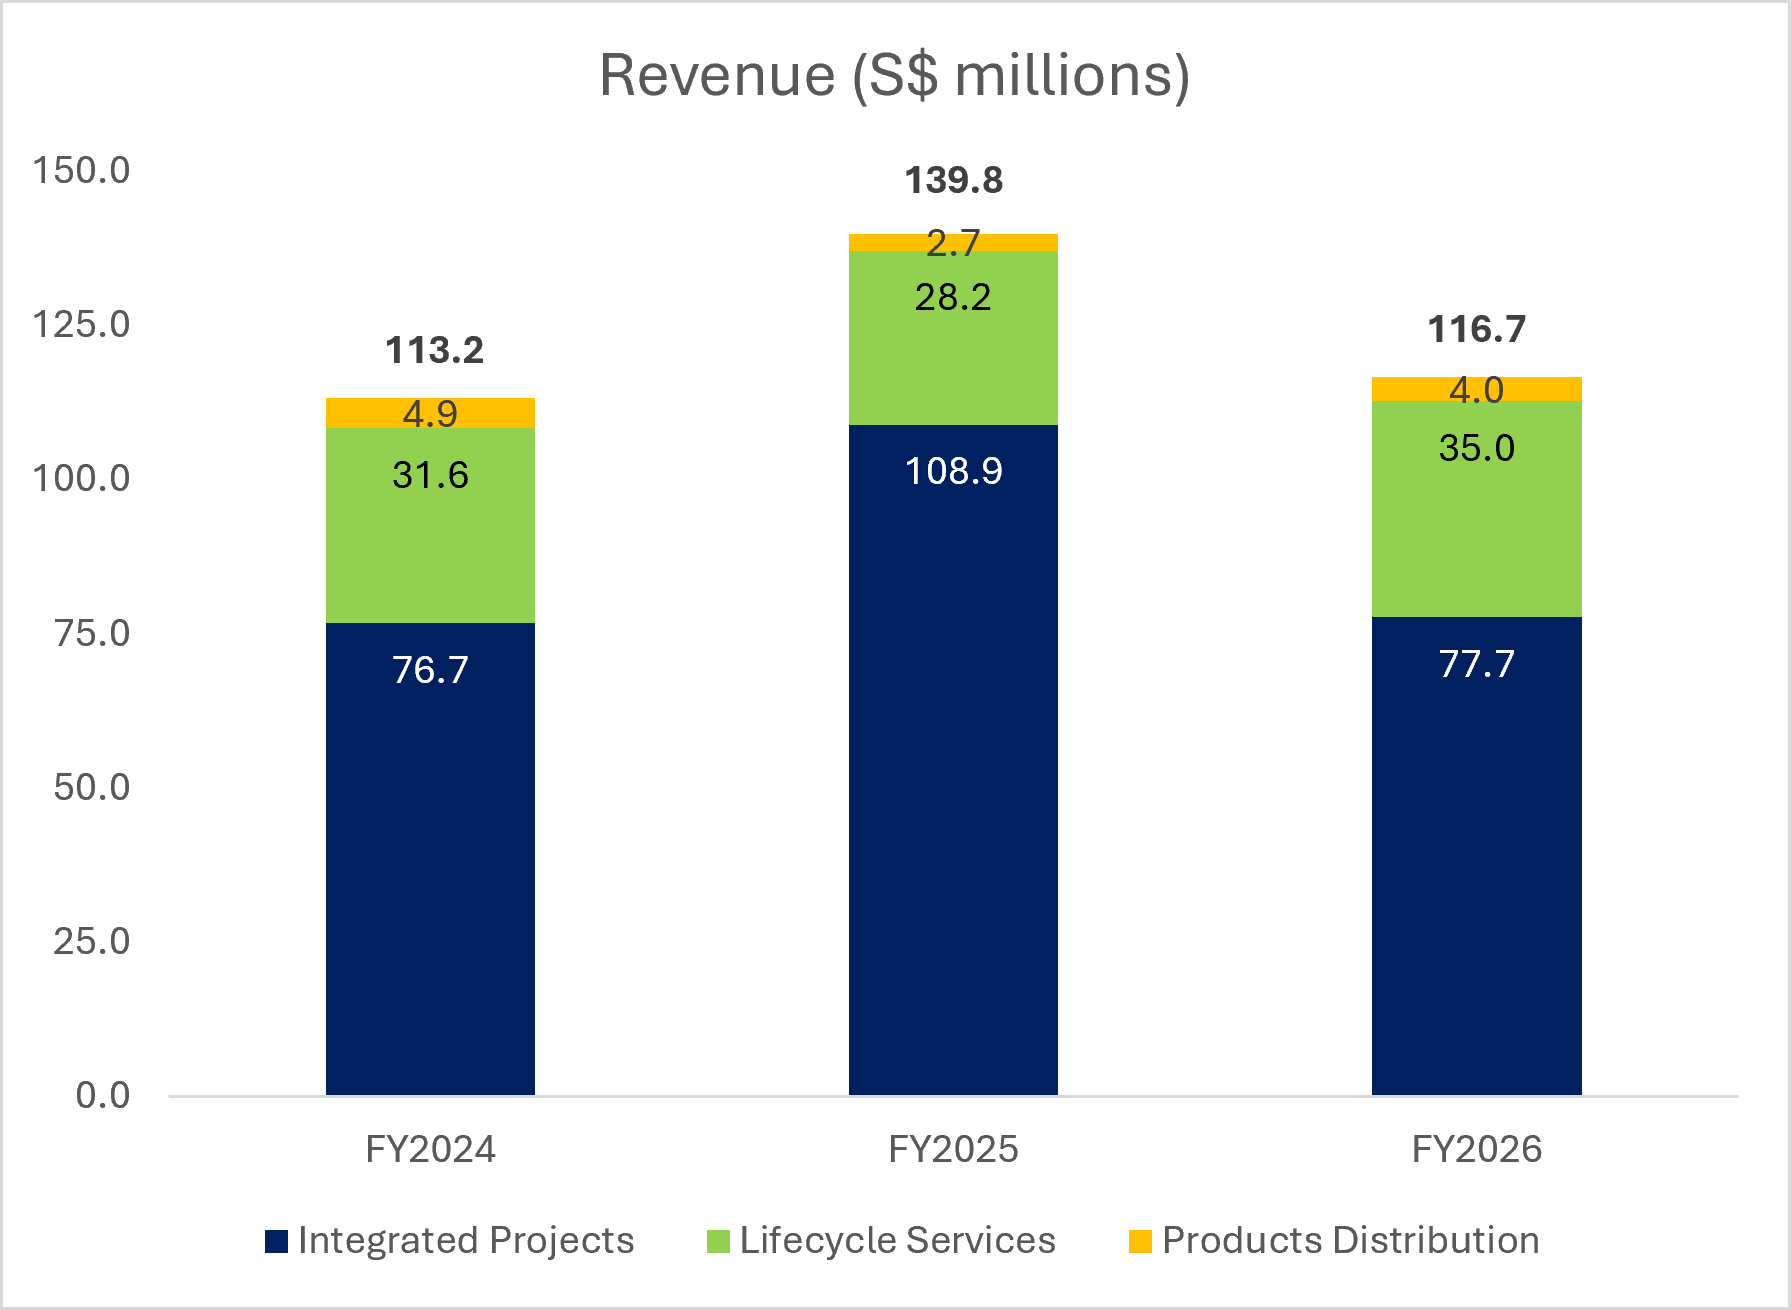Click the 0.0 y-axis value
This screenshot has height=1310, width=1791.
pyautogui.click(x=103, y=1096)
